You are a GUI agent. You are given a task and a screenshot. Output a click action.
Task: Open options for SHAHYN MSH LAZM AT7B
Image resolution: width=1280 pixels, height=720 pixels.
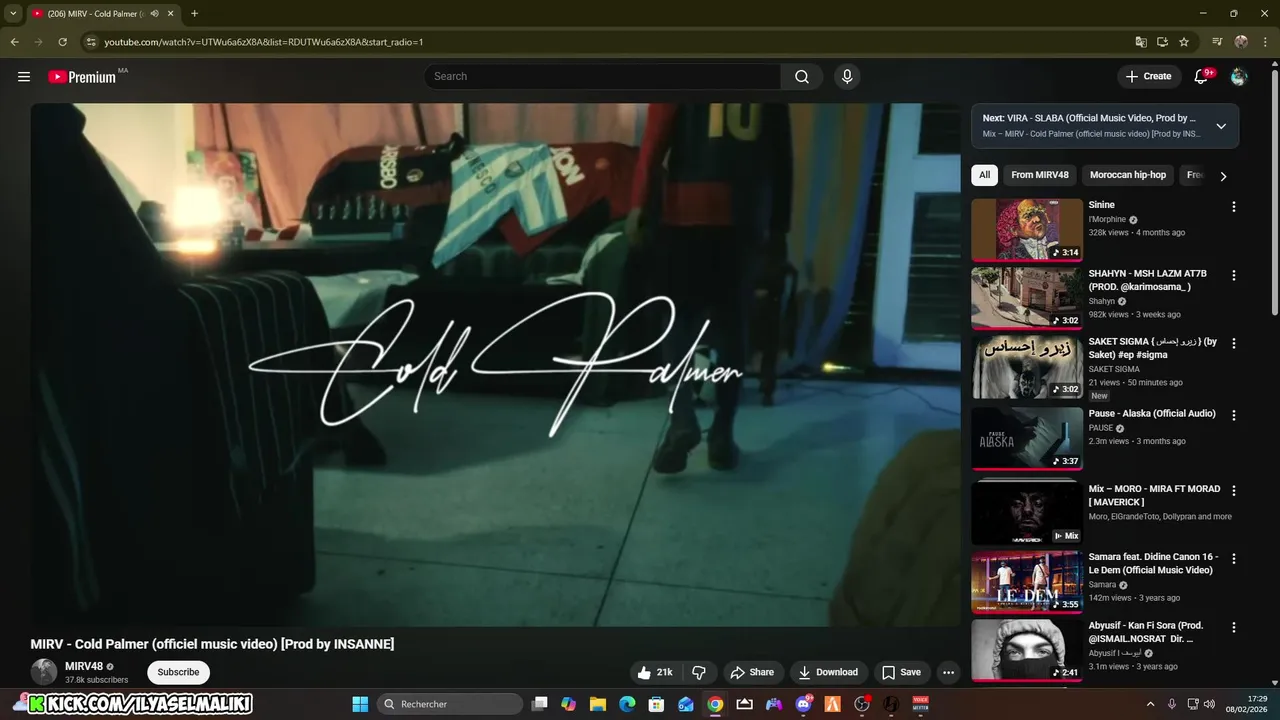click(1233, 275)
